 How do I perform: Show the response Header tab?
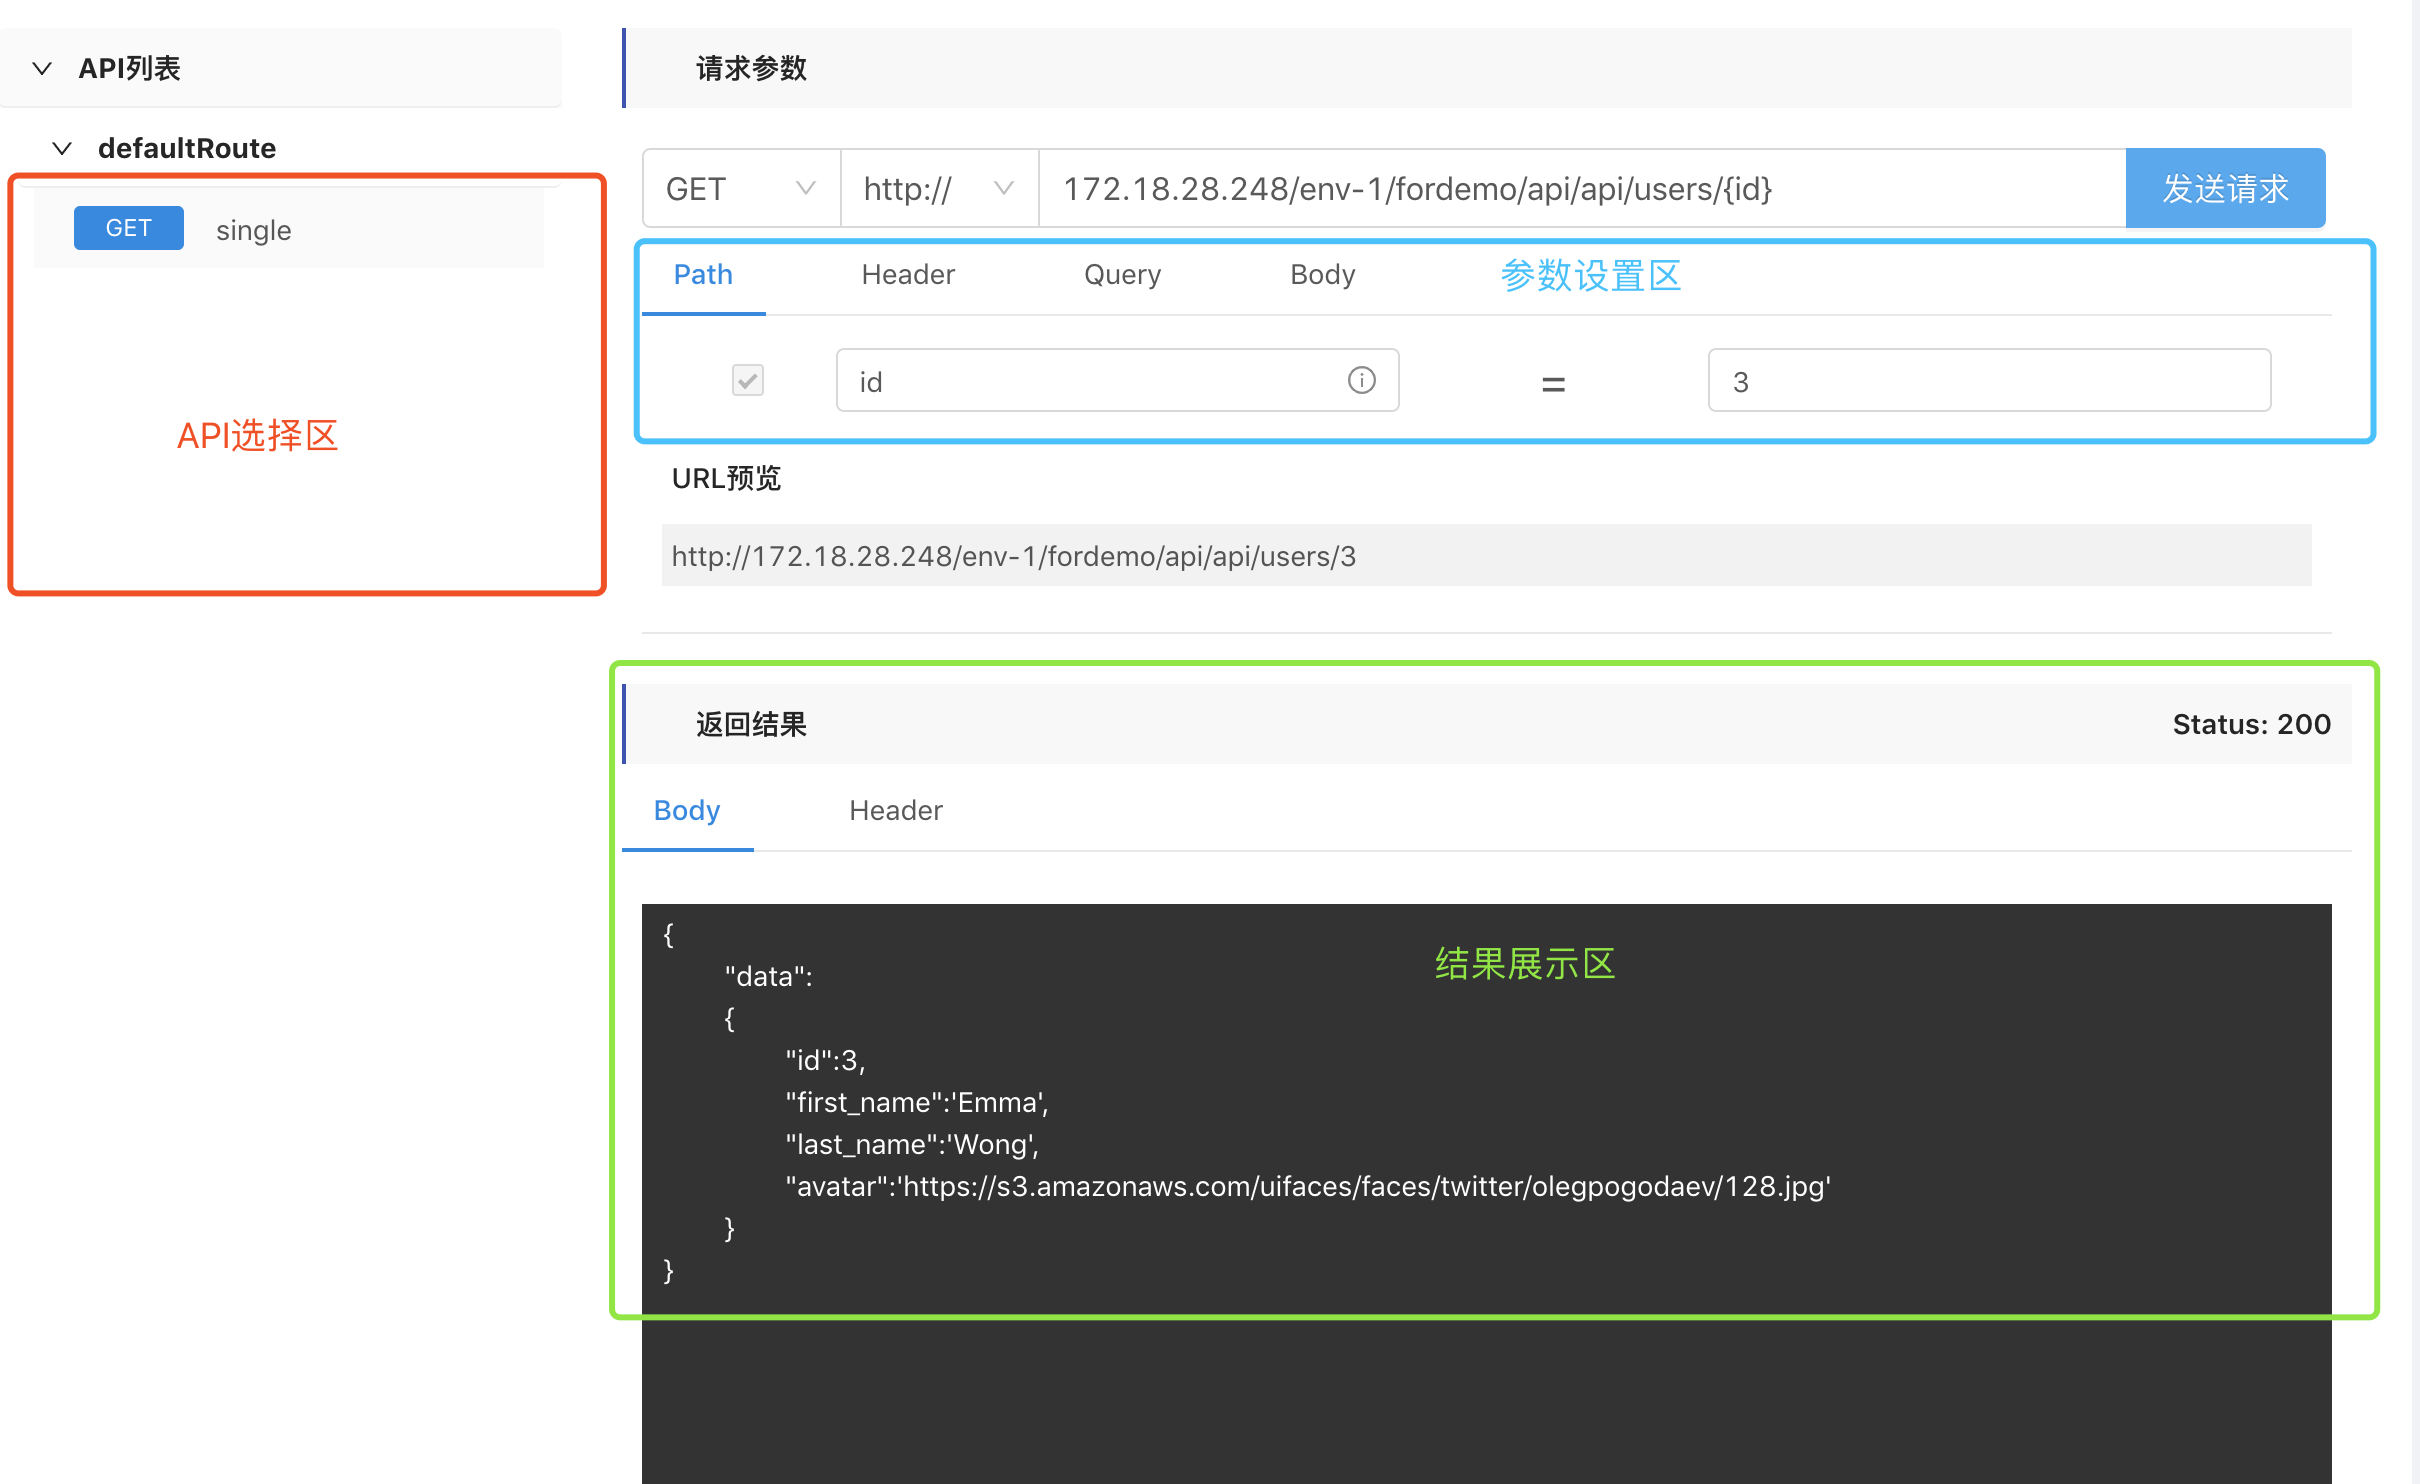[x=895, y=810]
